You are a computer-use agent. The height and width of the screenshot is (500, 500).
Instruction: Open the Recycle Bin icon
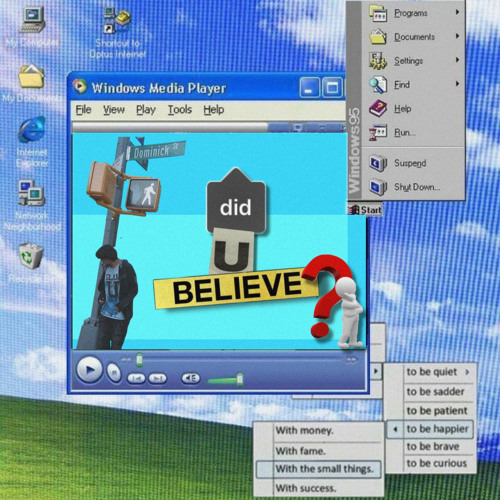click(31, 256)
